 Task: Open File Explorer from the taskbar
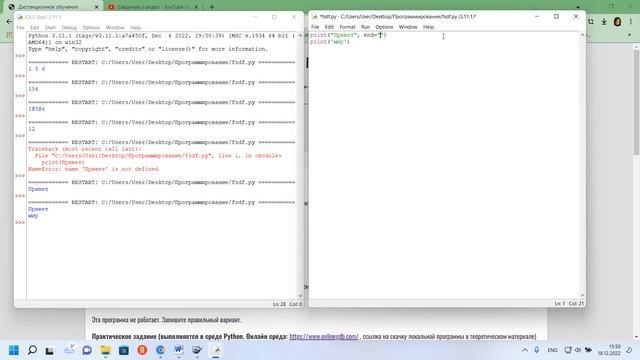pyautogui.click(x=105, y=350)
